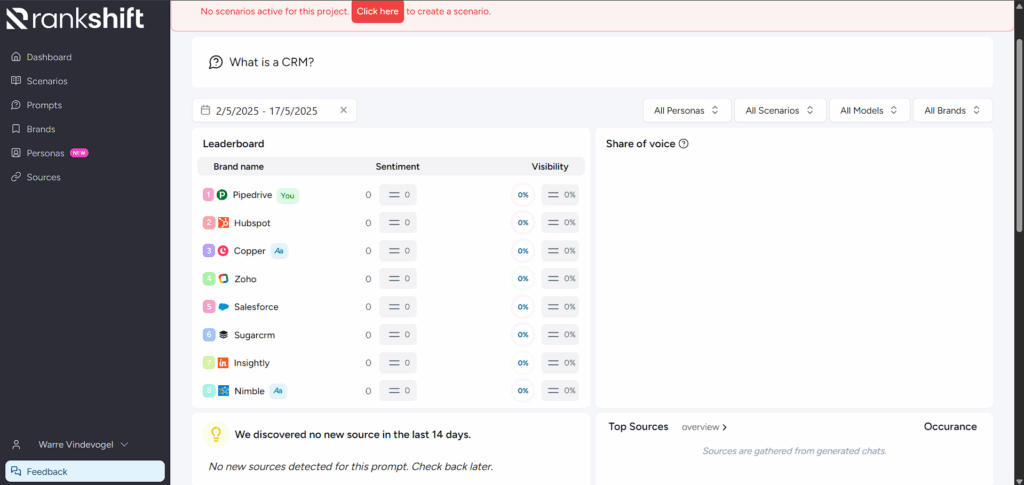Click the Pipedrive visibility 0% ring

523,195
